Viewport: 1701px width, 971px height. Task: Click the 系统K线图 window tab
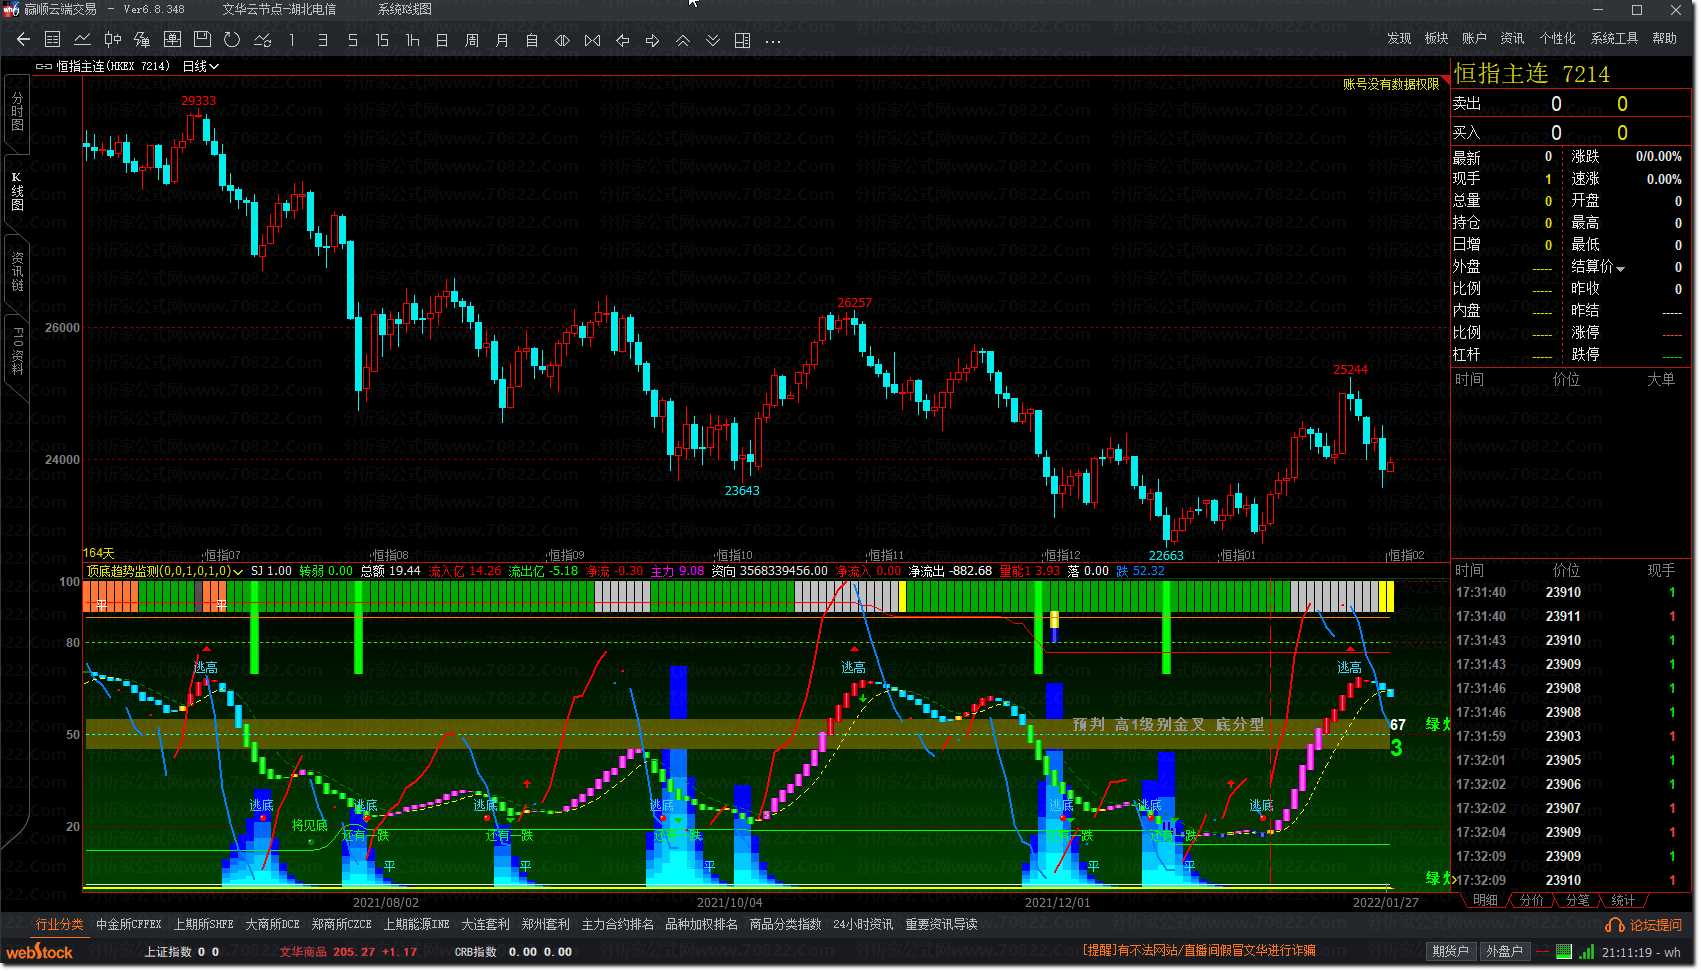405,9
